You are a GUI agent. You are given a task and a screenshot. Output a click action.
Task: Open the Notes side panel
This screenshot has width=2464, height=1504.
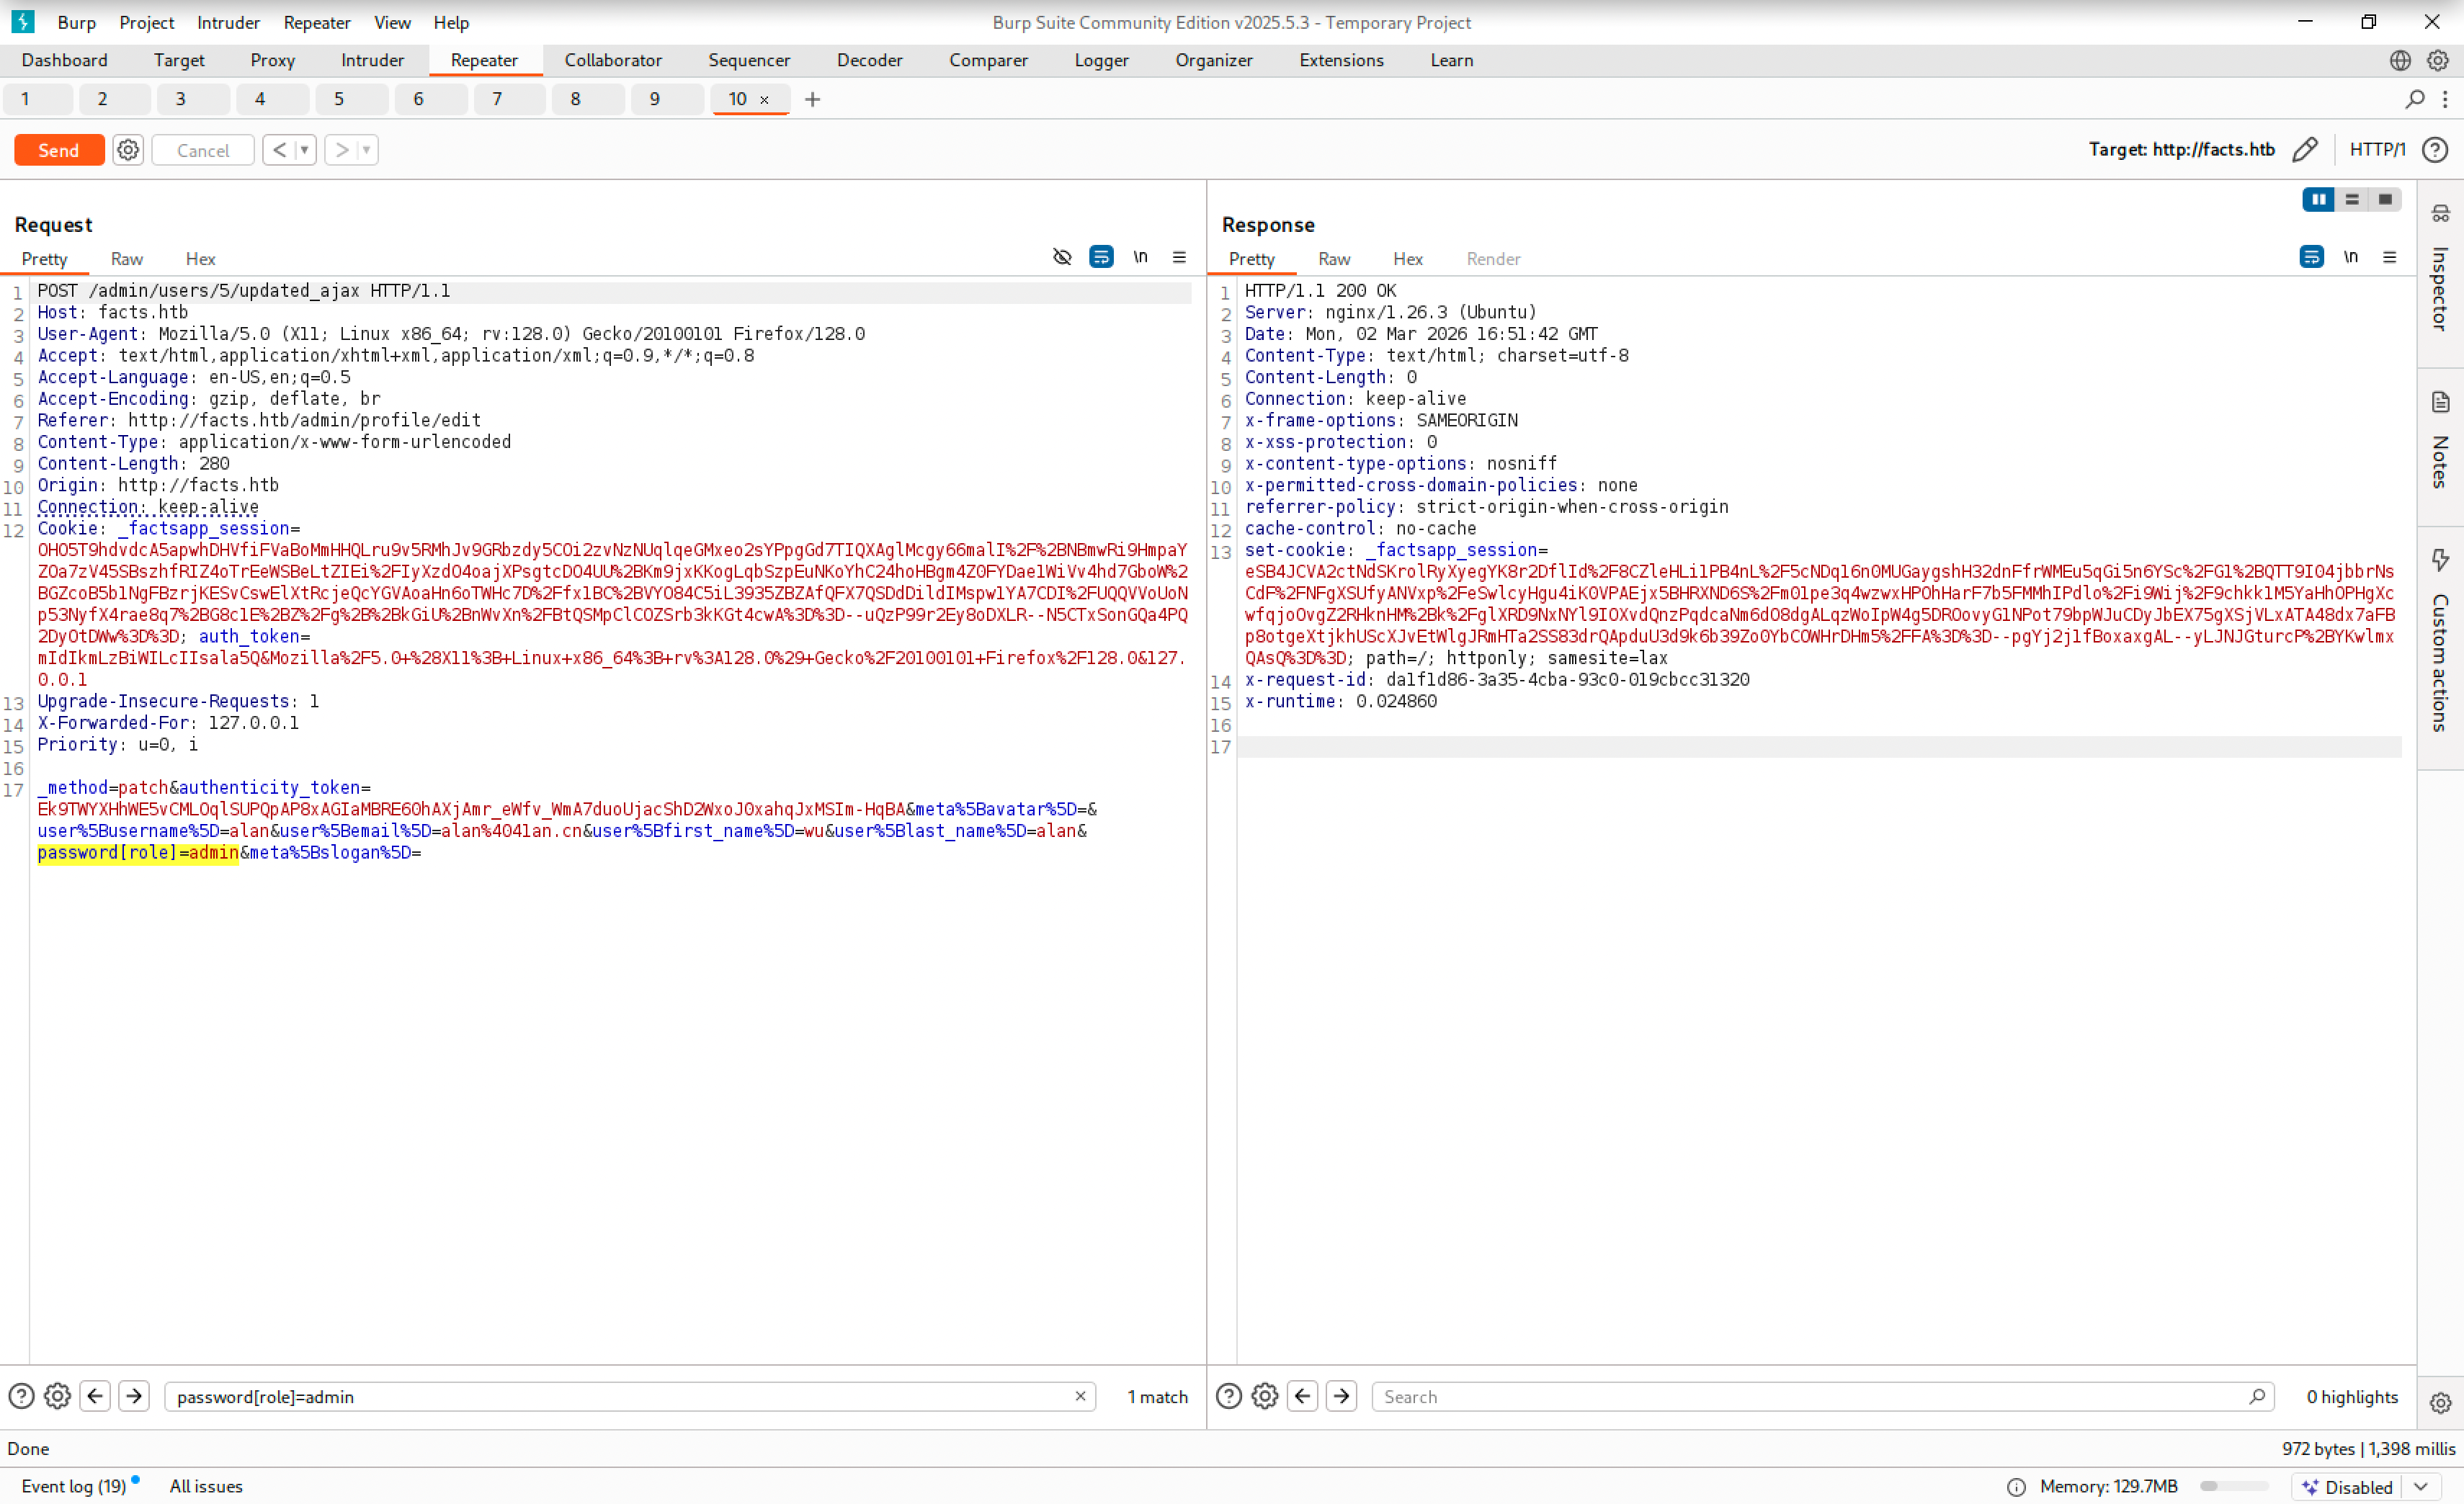tap(2440, 440)
